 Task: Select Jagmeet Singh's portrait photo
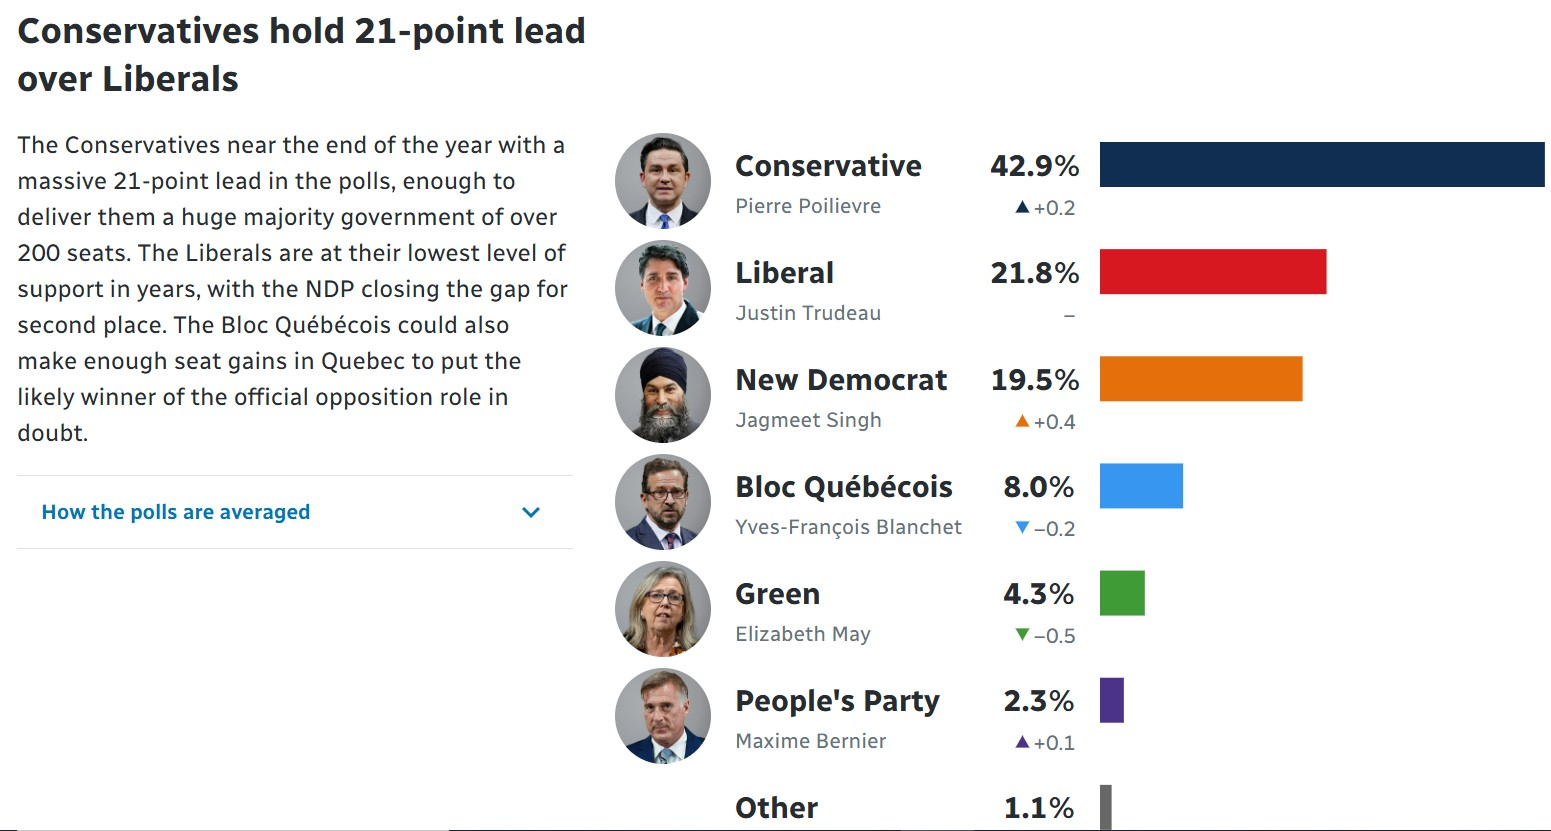(663, 395)
